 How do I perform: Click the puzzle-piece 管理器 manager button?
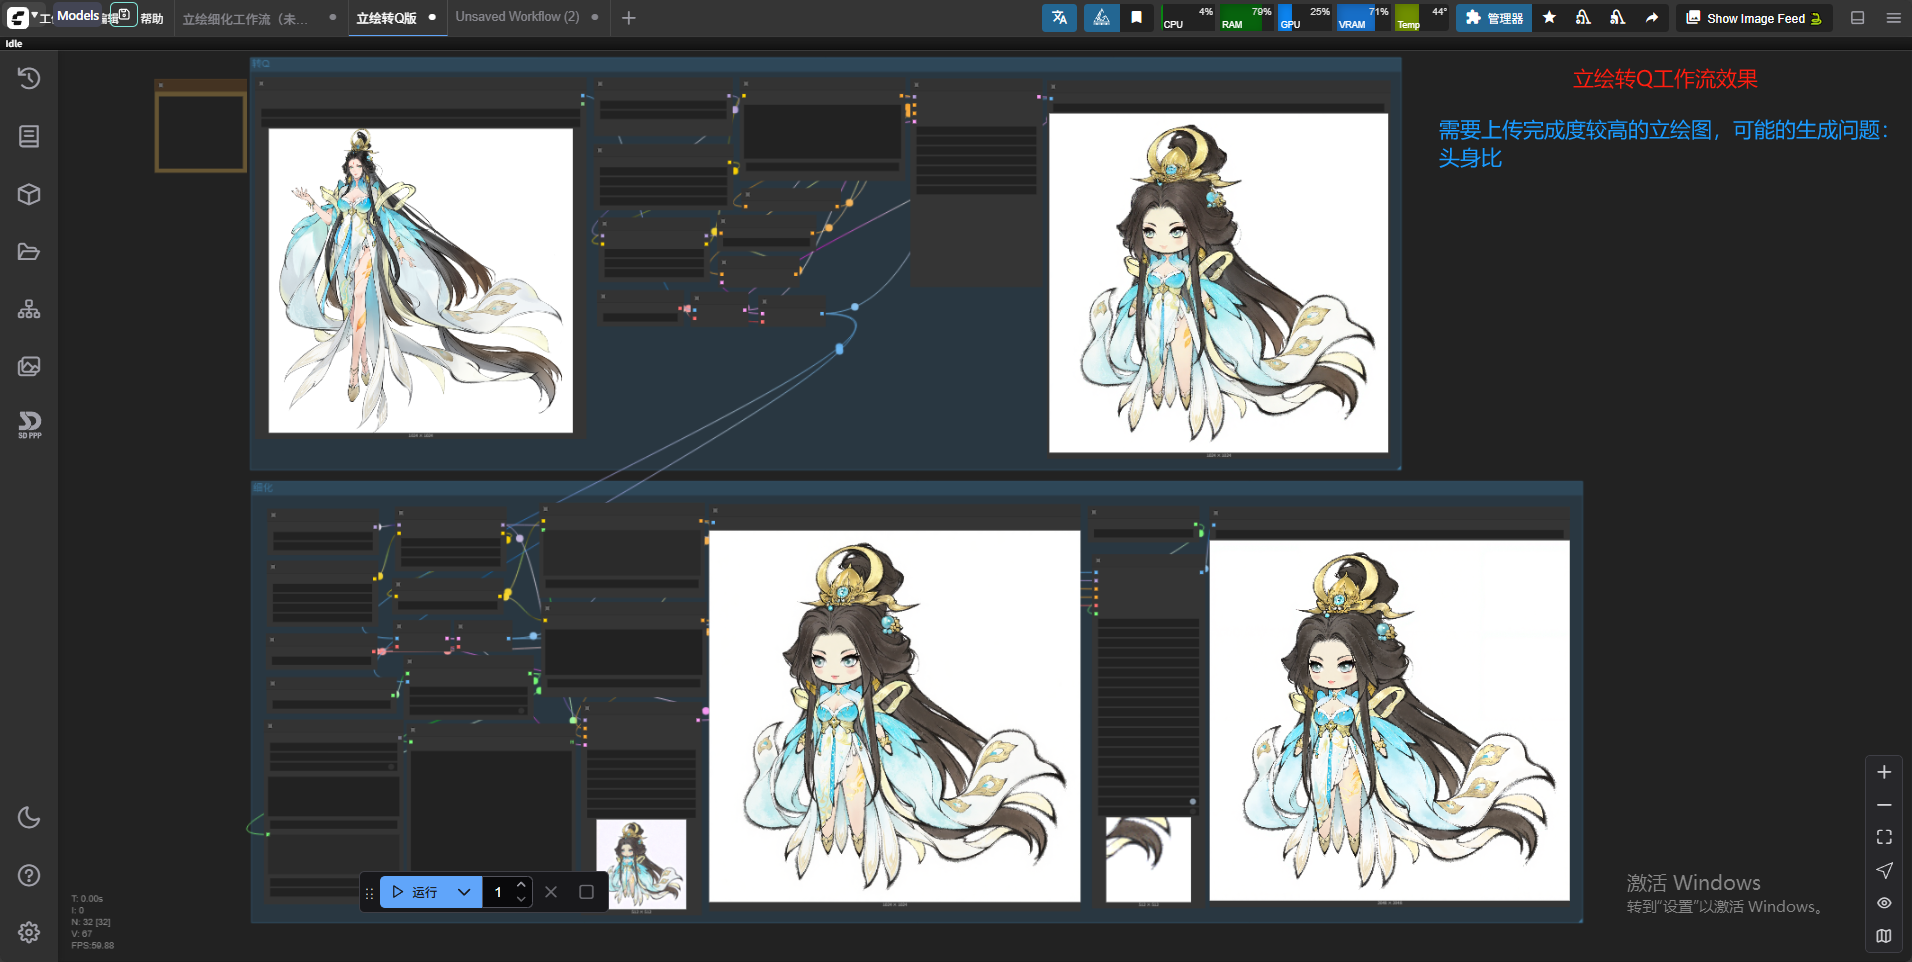point(1493,18)
